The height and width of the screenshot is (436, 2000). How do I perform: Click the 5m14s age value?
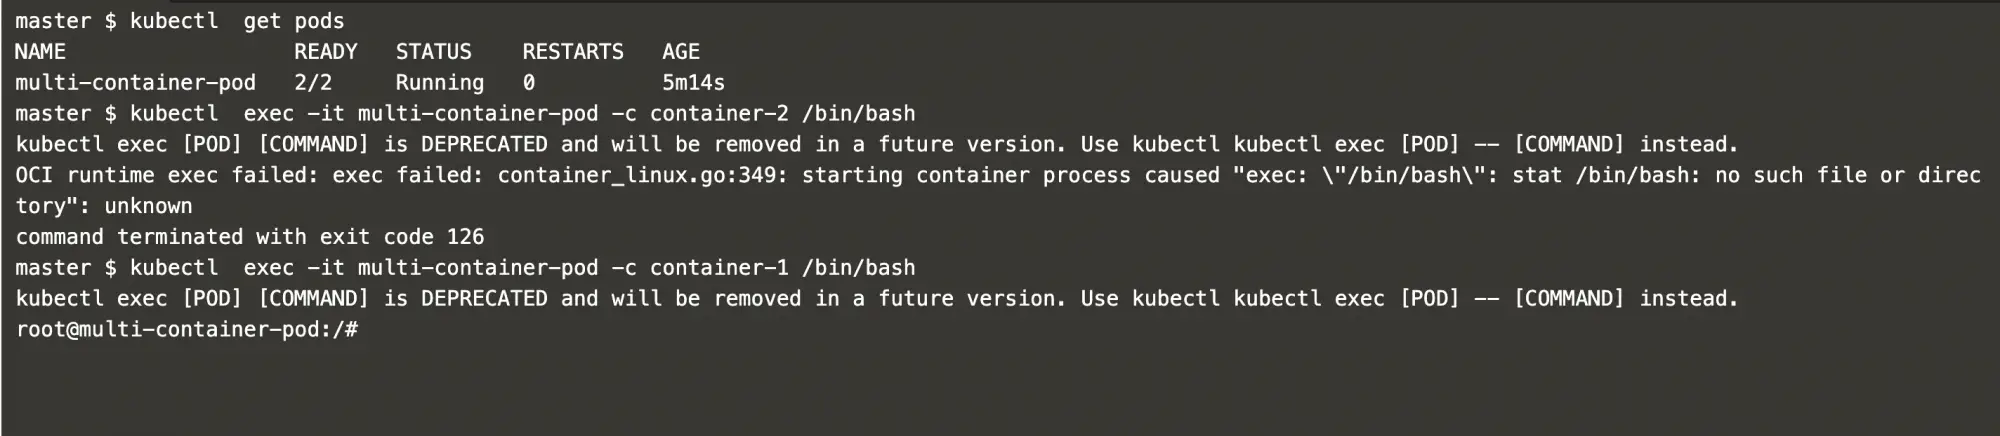click(x=693, y=83)
